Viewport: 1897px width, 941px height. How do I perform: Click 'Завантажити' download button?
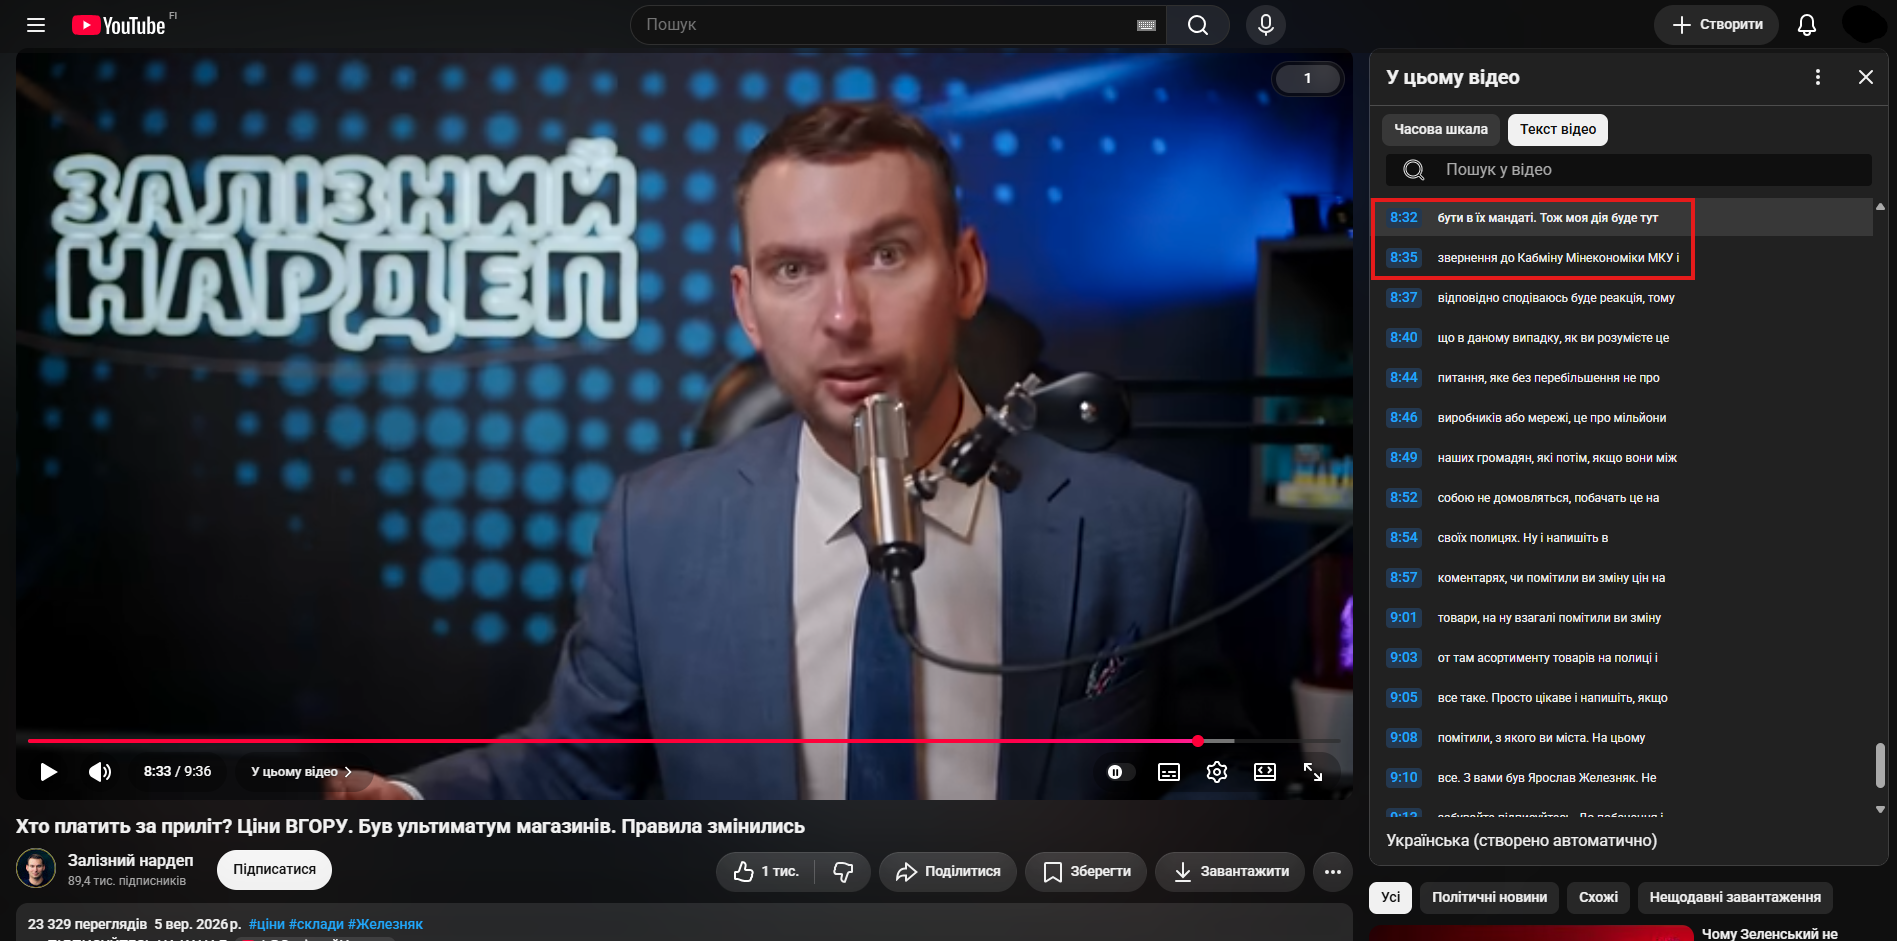click(x=1230, y=872)
